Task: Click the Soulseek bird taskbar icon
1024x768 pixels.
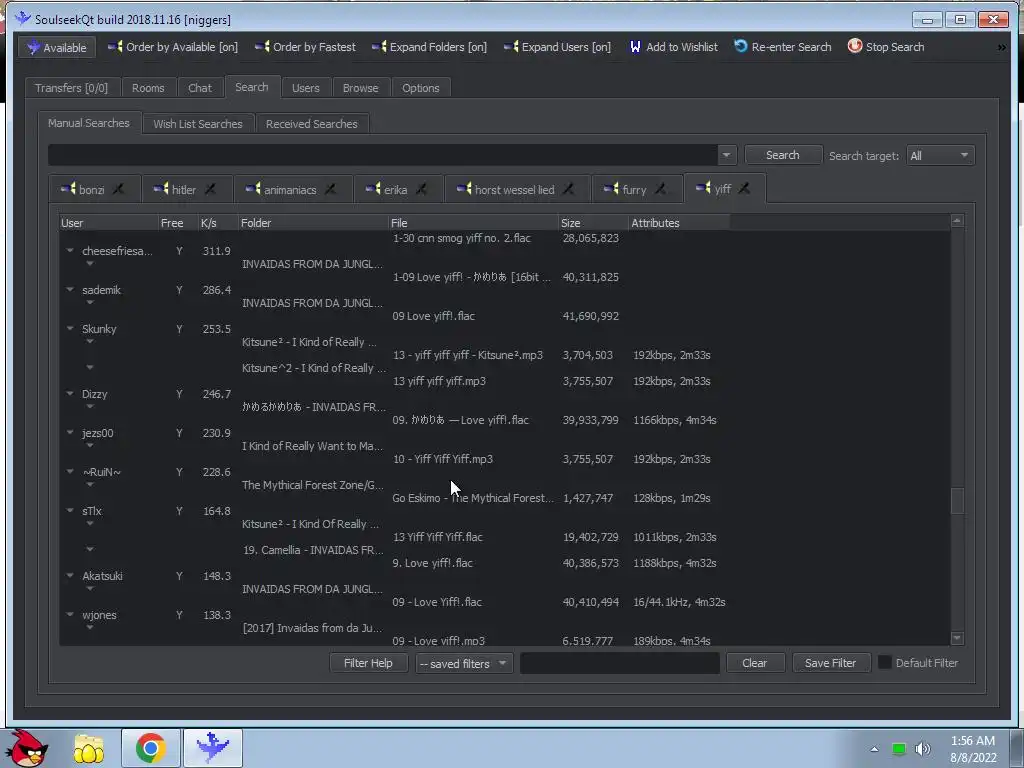Action: 213,748
